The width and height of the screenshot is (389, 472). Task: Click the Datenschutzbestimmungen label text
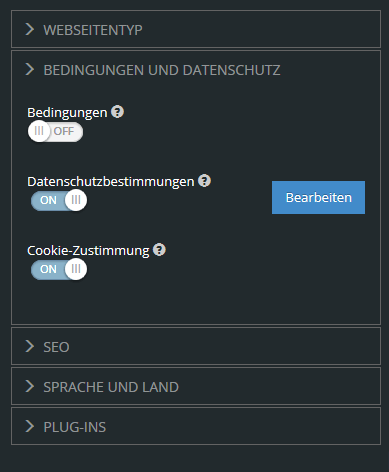tap(111, 182)
